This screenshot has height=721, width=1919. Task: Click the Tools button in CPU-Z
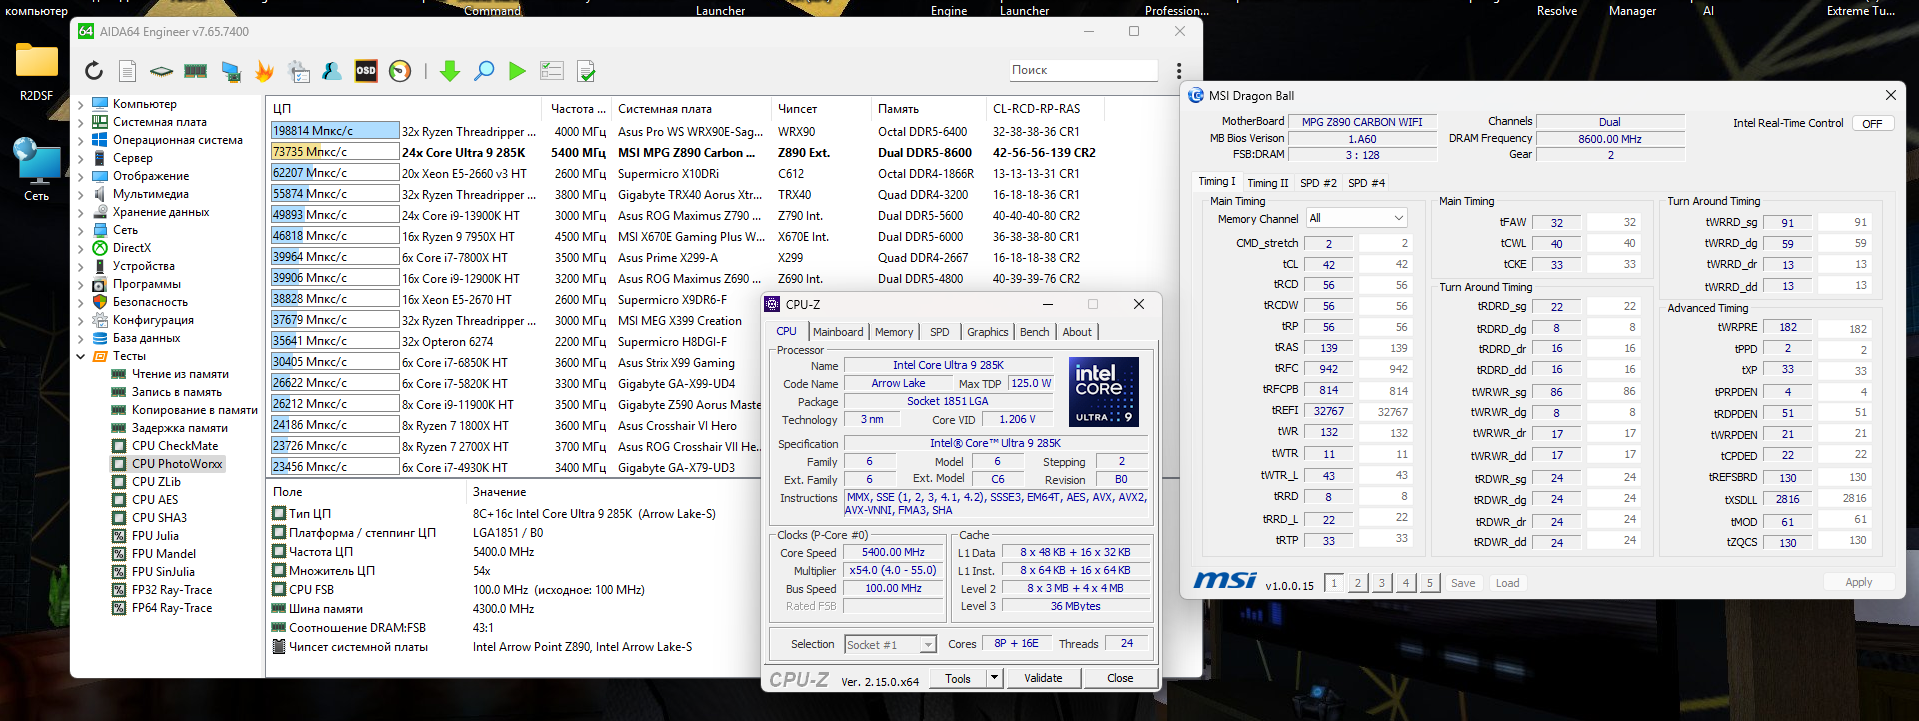coord(958,678)
